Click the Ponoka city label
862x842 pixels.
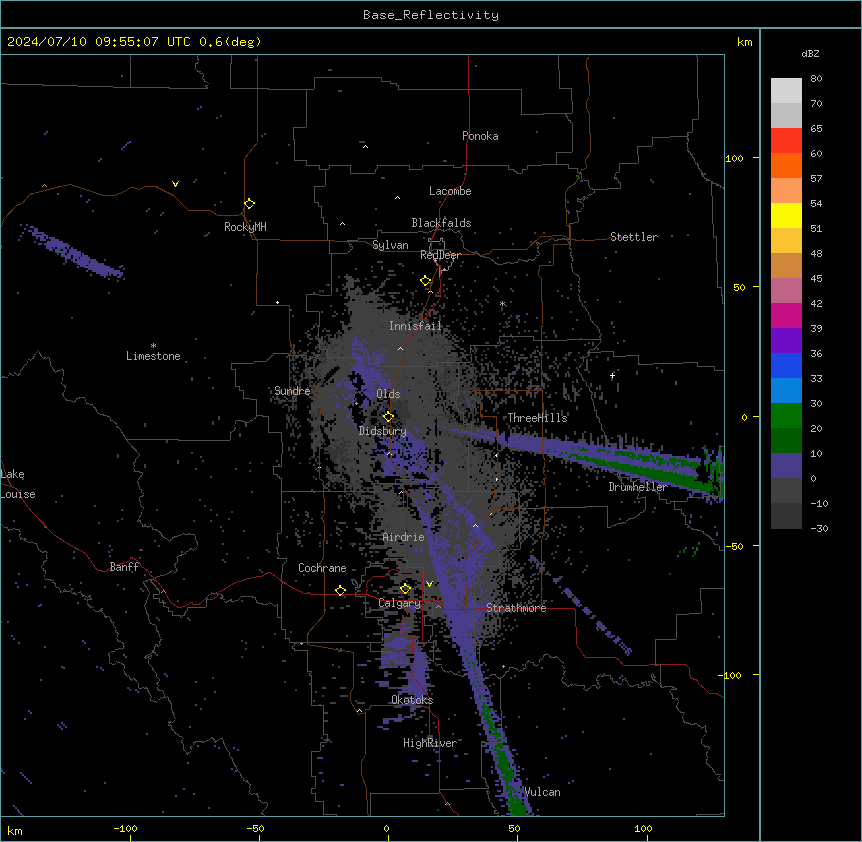tap(480, 136)
